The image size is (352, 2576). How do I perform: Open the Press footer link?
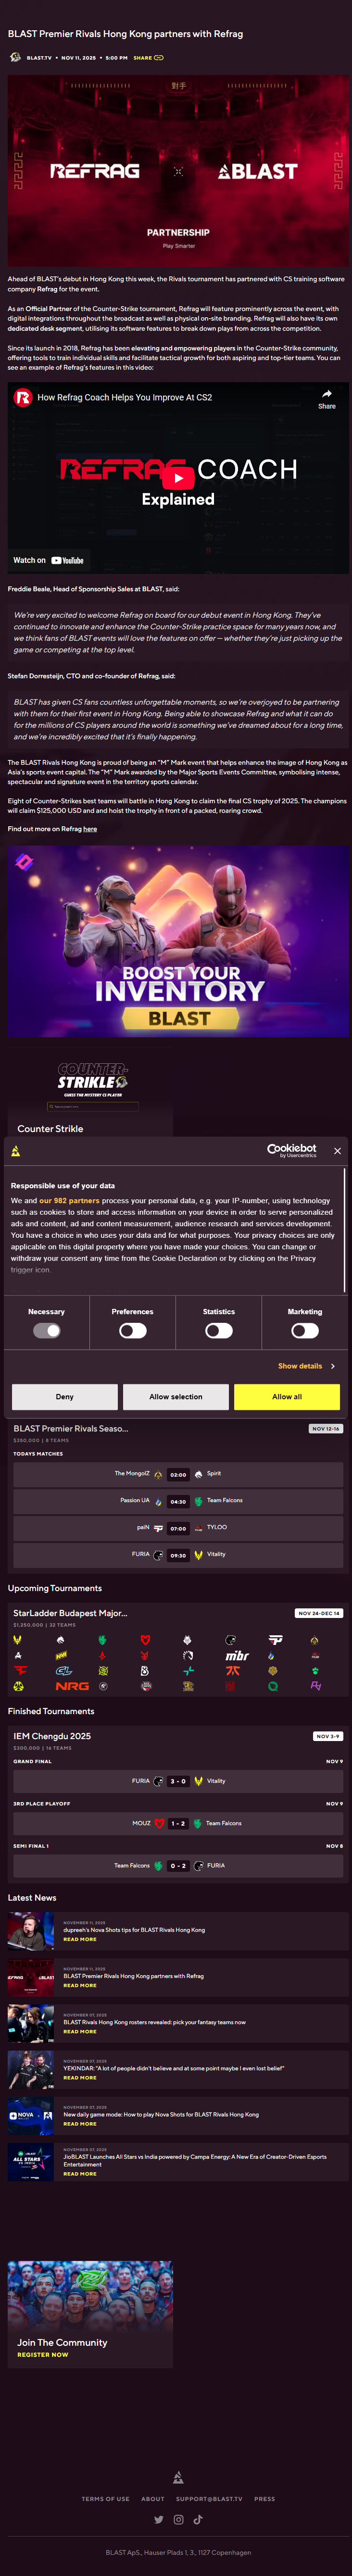[264, 2499]
